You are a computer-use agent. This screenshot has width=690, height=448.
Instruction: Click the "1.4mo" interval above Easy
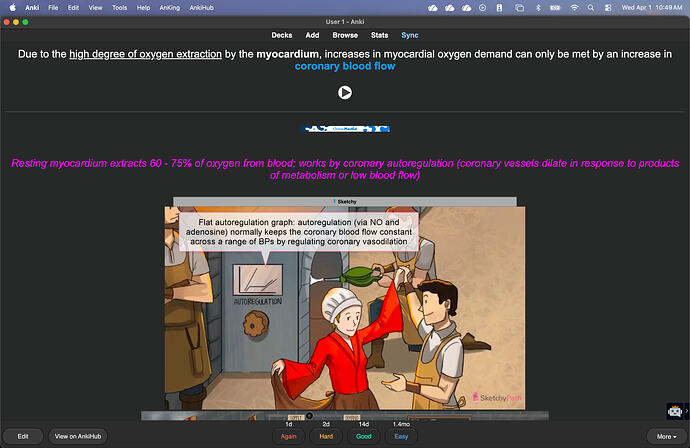[x=401, y=424]
